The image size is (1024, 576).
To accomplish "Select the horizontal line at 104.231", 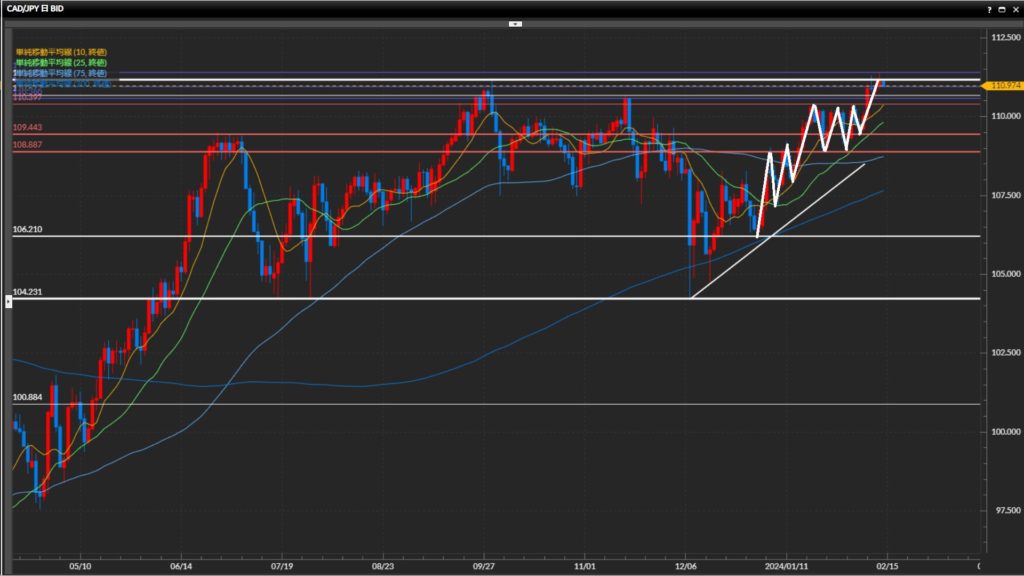I will [x=400, y=298].
